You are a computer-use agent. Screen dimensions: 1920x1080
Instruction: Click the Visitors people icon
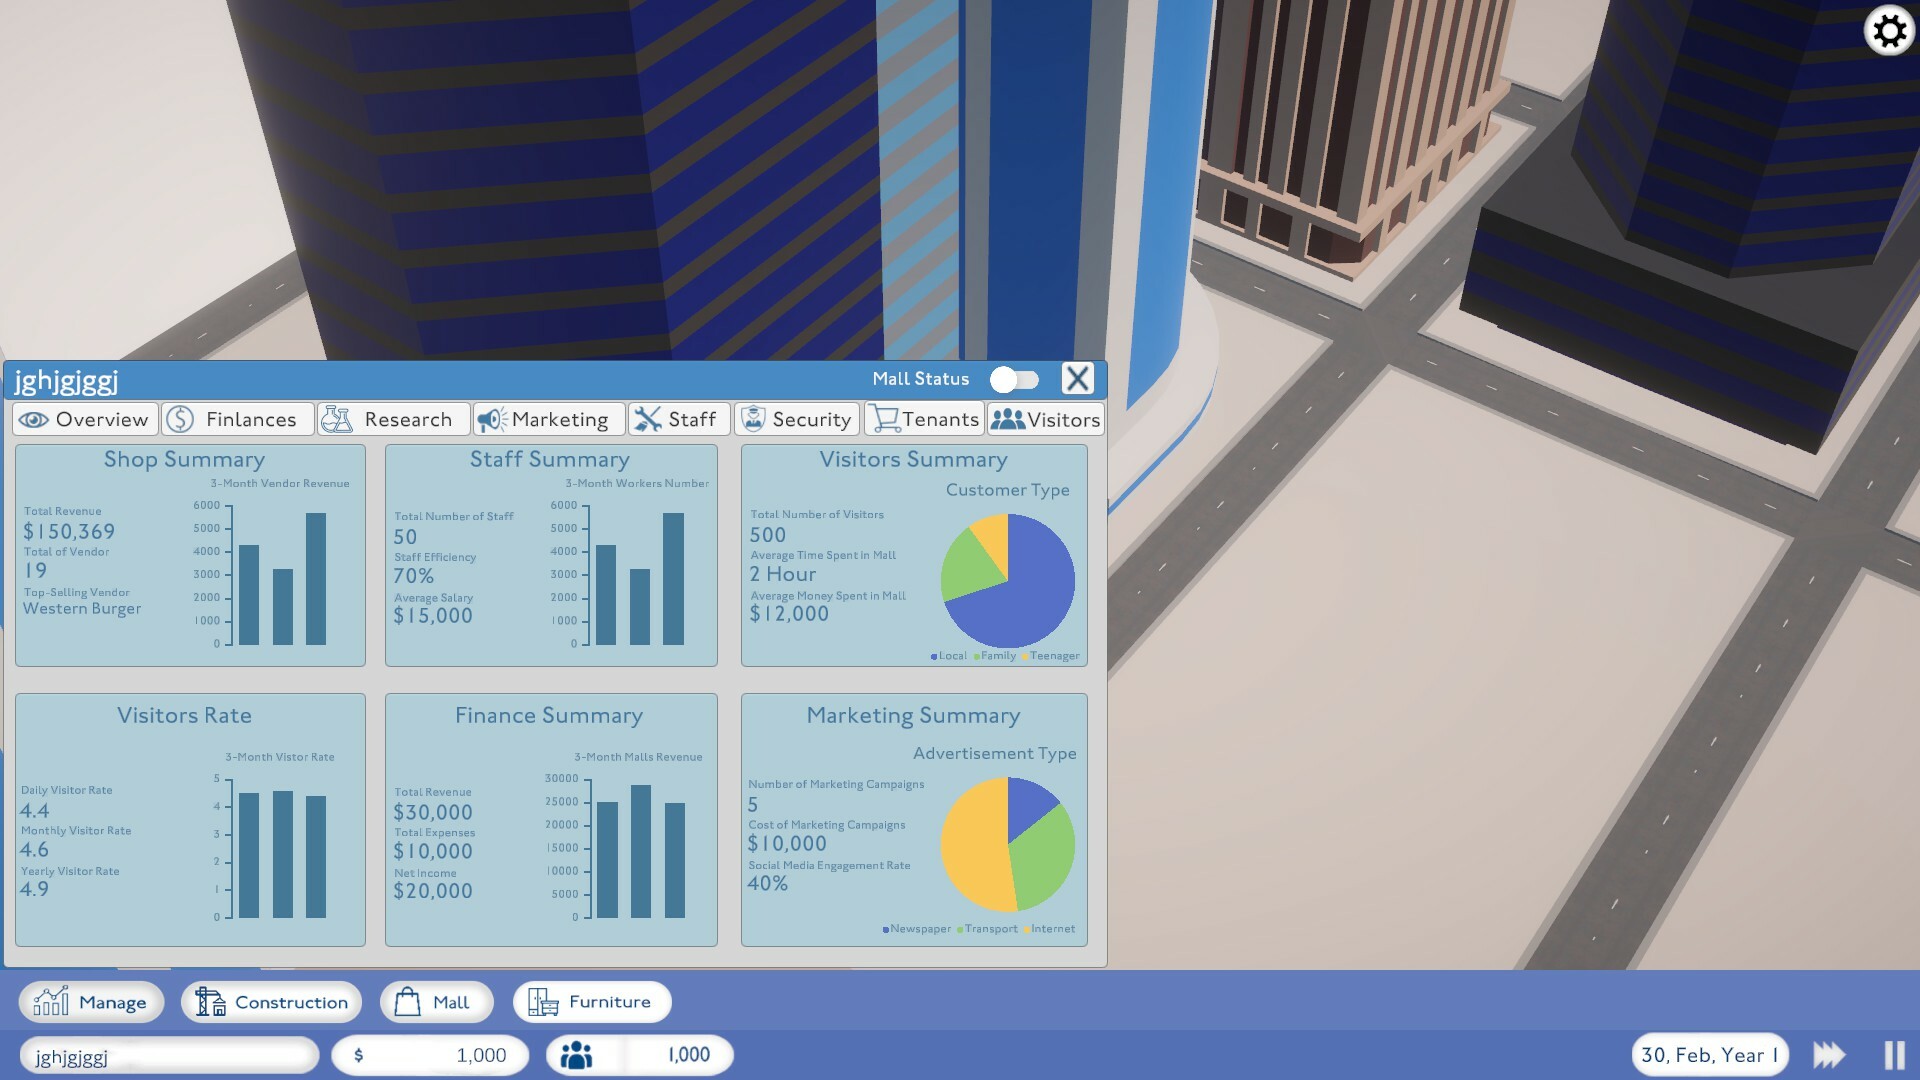[x=1007, y=419]
